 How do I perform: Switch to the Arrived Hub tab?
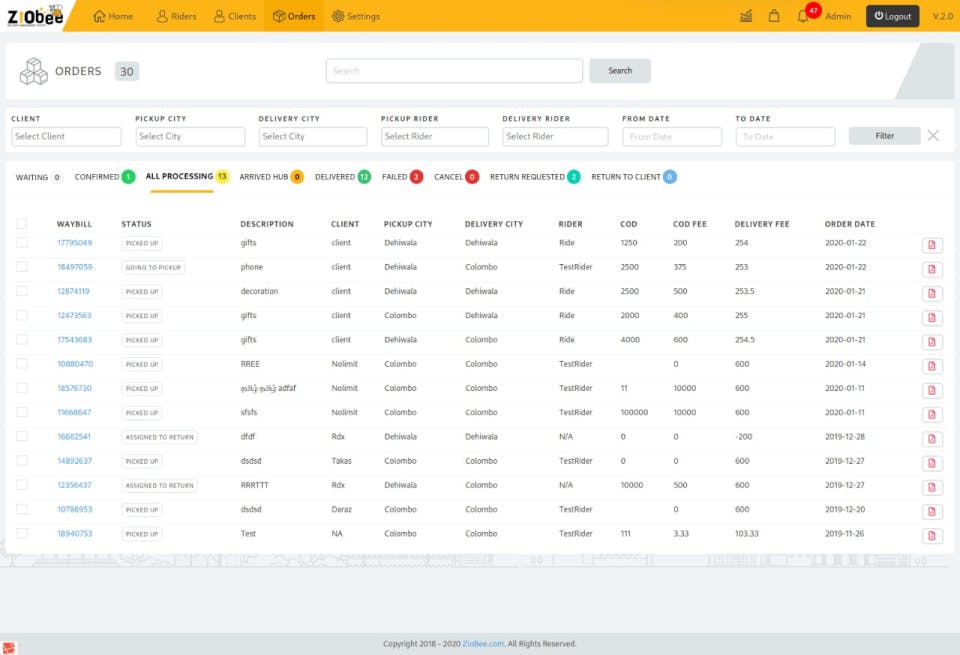pyautogui.click(x=271, y=177)
